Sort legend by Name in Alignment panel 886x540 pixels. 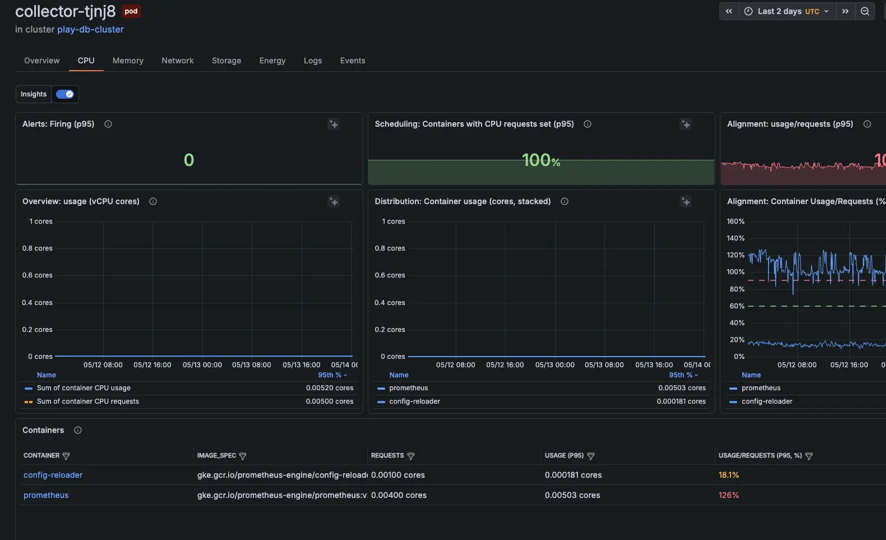pyautogui.click(x=751, y=375)
